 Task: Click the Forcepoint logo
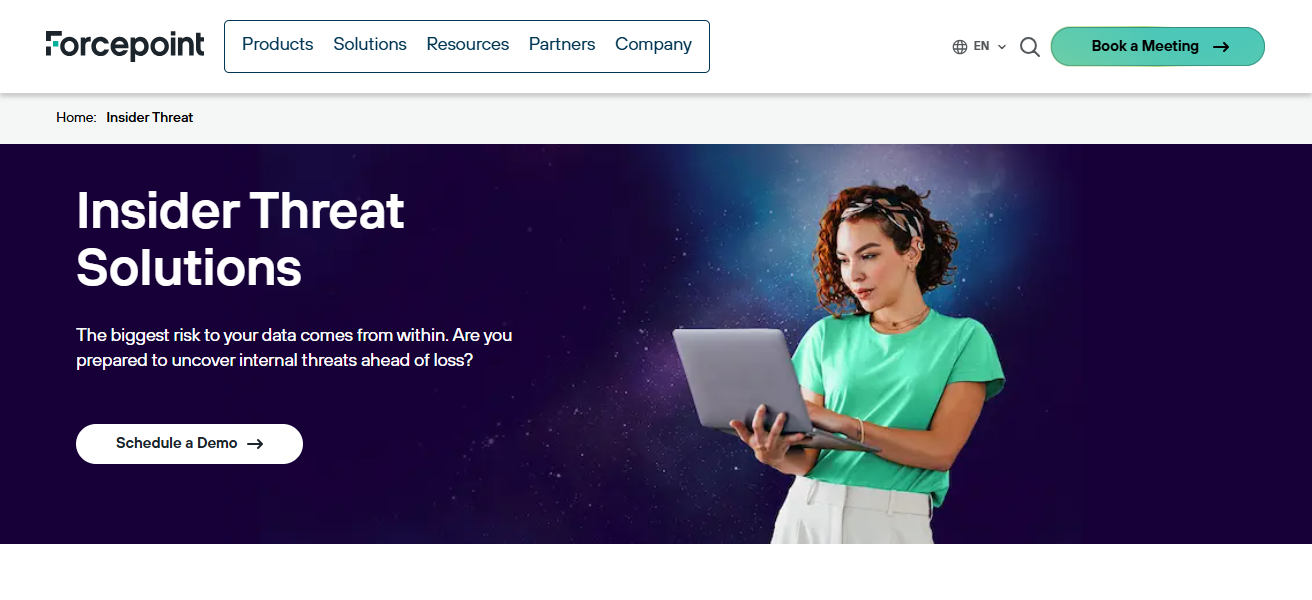pos(125,46)
